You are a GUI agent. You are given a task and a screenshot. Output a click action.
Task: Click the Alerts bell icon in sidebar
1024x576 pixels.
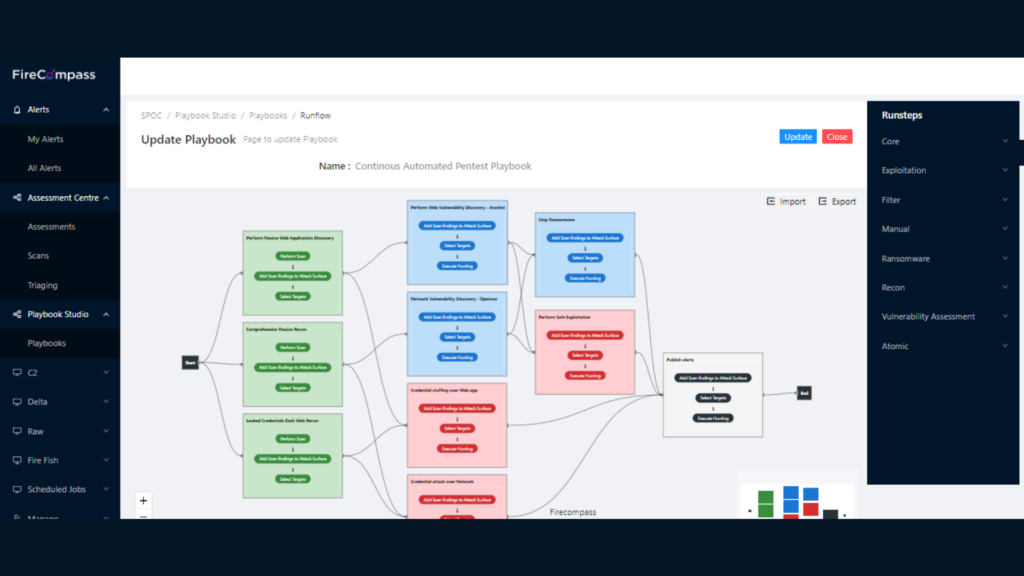click(x=17, y=110)
